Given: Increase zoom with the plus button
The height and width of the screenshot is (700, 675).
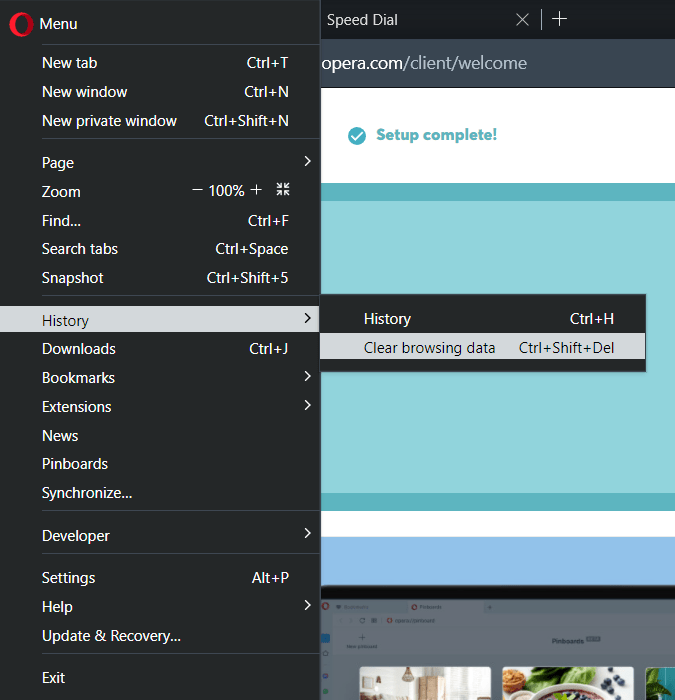Looking at the screenshot, I should coord(256,190).
